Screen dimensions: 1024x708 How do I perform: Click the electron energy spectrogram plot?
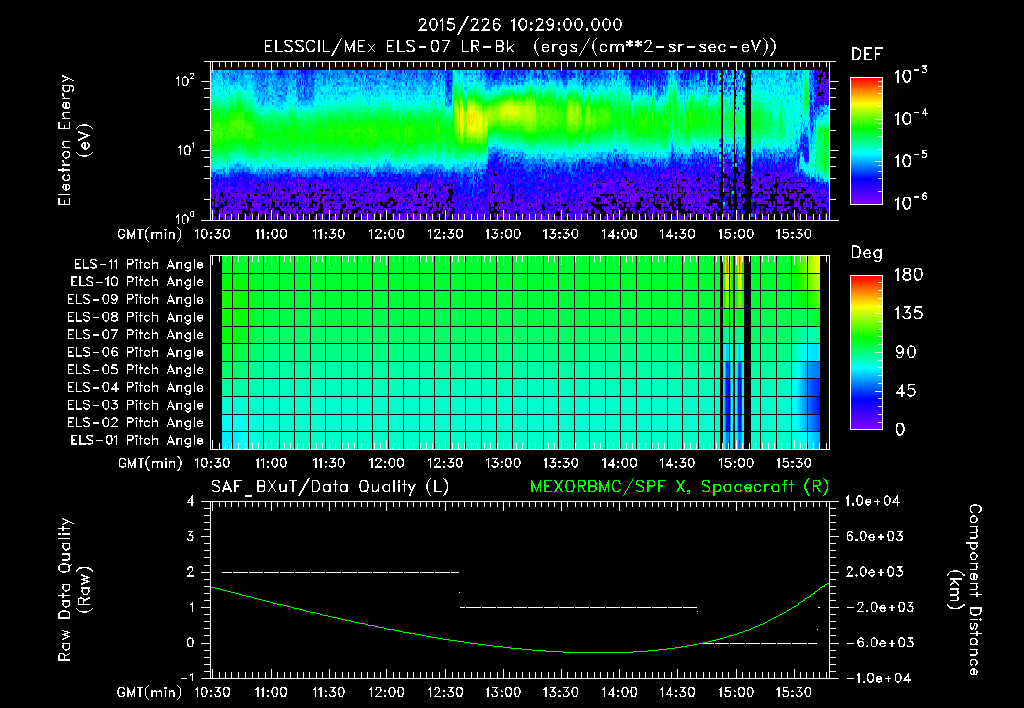click(520, 140)
